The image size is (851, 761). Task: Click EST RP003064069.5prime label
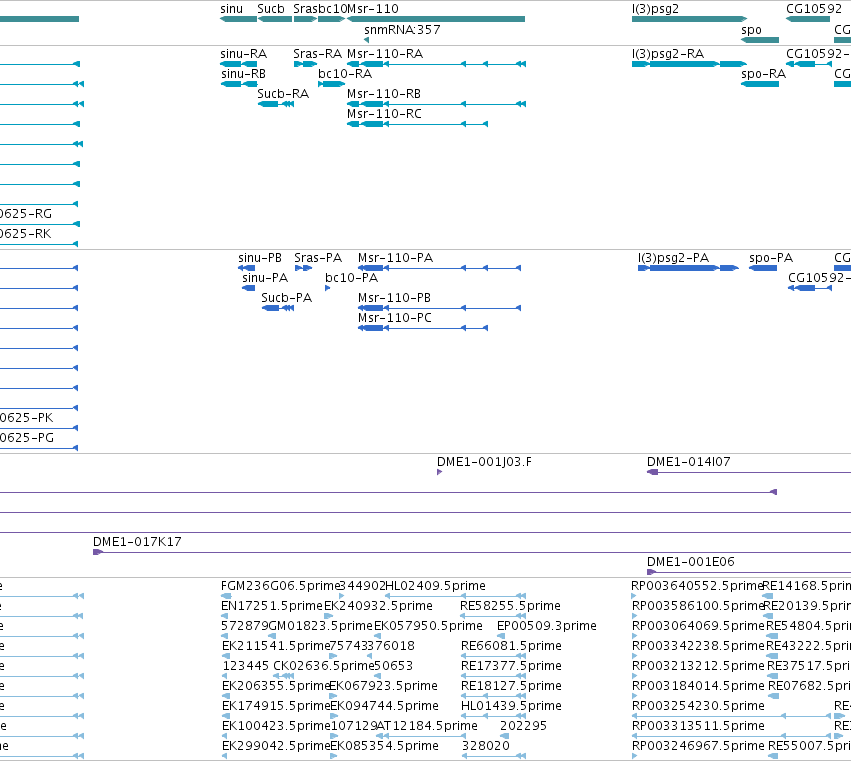698,626
